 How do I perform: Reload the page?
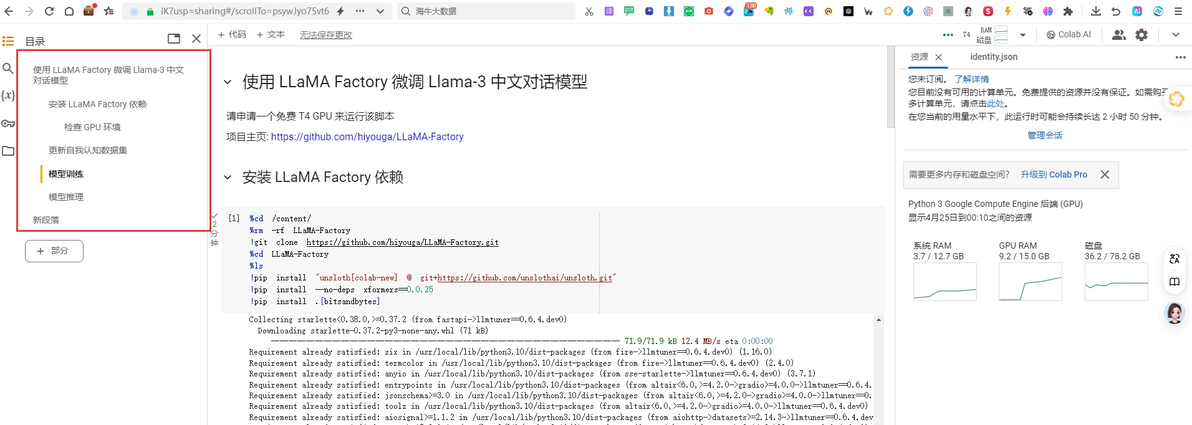(49, 11)
